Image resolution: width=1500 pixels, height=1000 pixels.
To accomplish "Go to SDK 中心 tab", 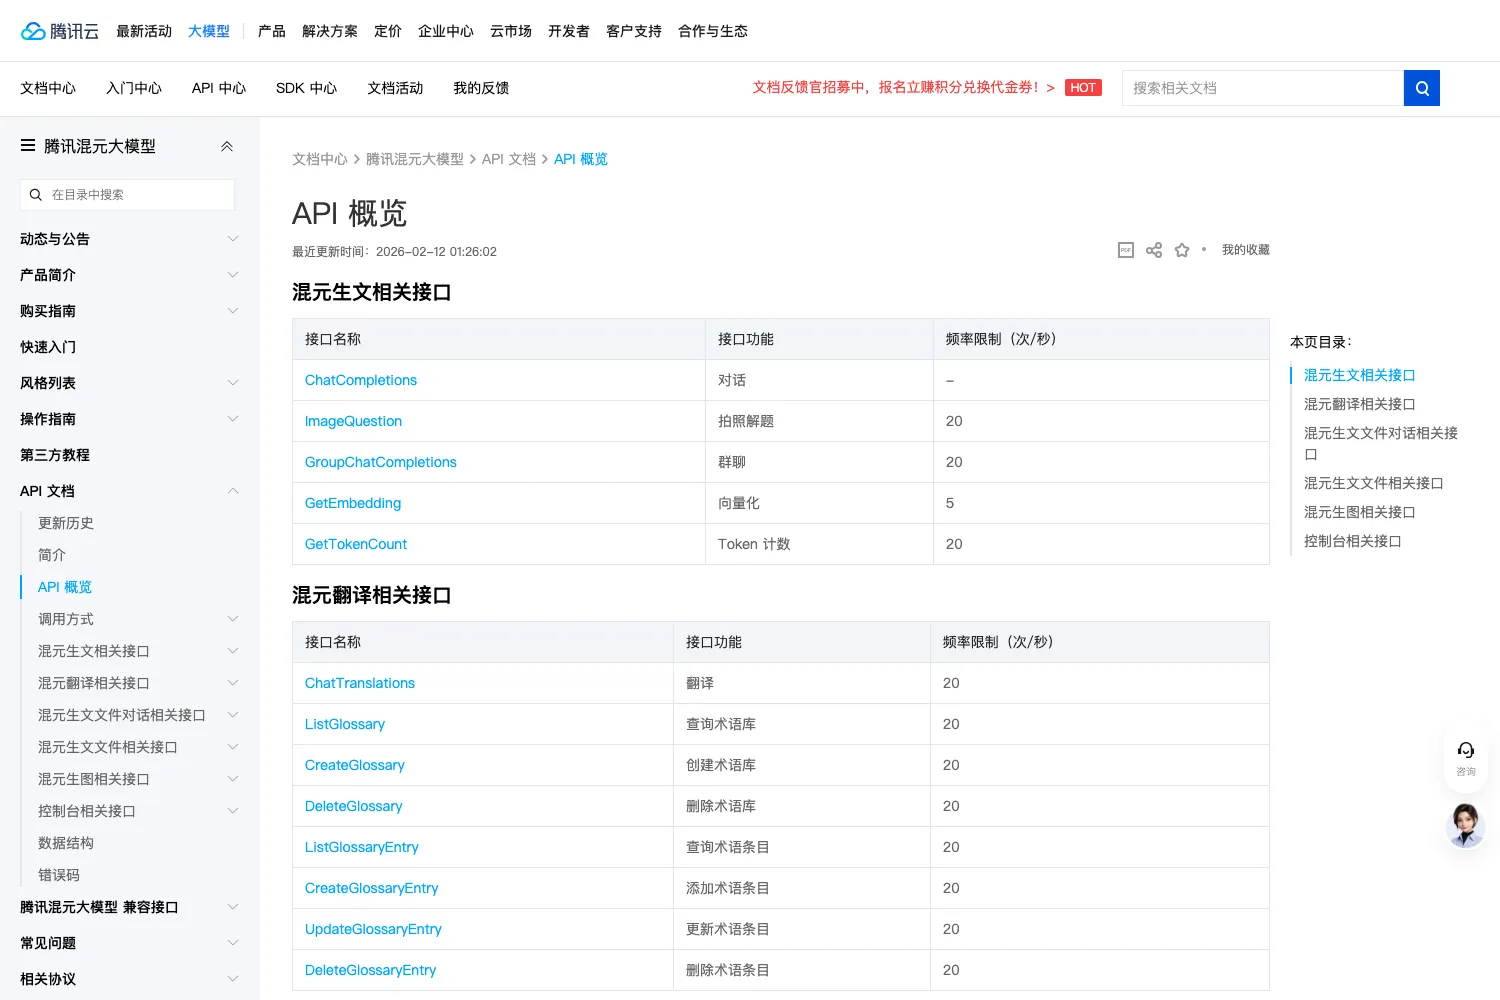I will 306,88.
